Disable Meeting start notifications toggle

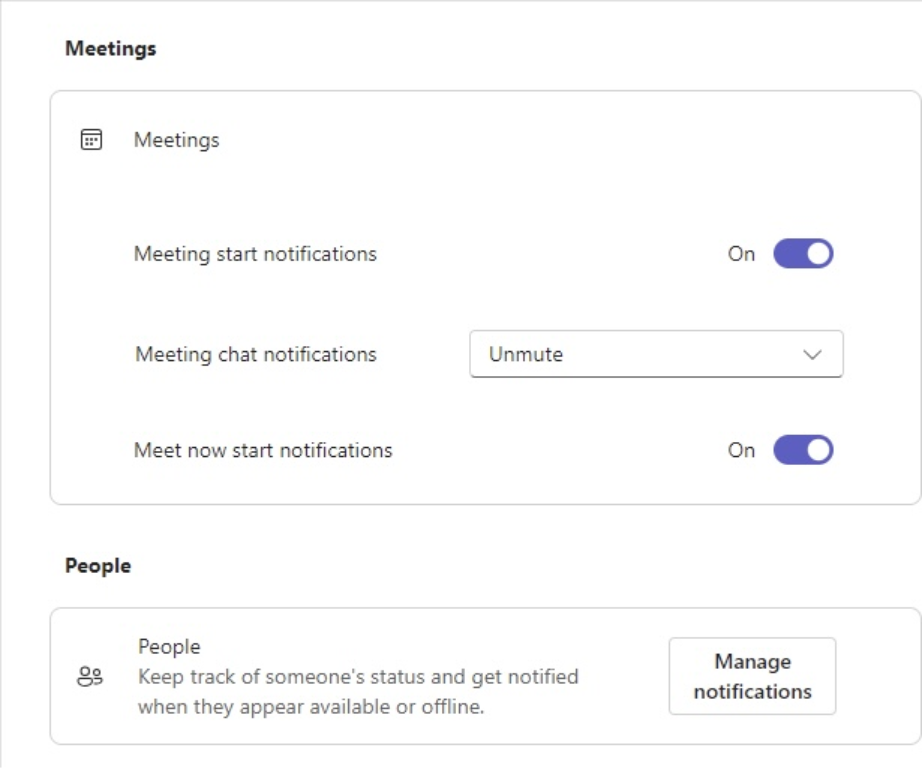(x=803, y=254)
